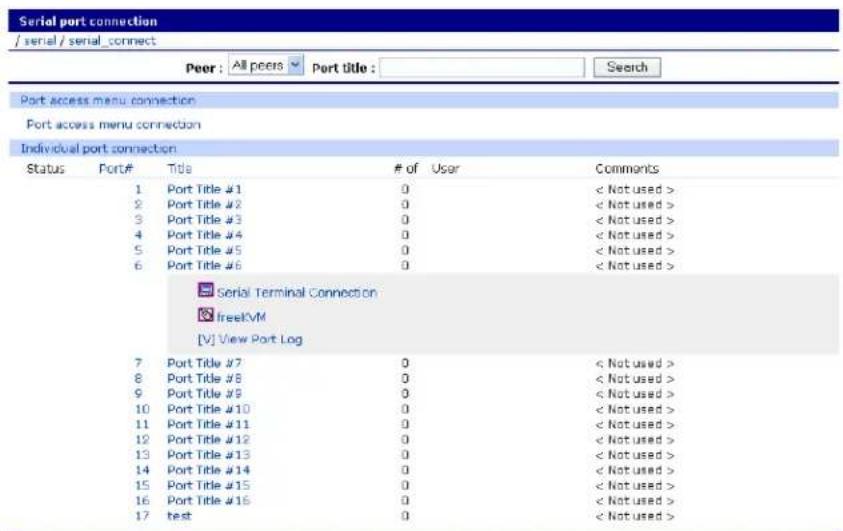Select Port Title #6
This screenshot has height=531, width=843.
pos(204,266)
